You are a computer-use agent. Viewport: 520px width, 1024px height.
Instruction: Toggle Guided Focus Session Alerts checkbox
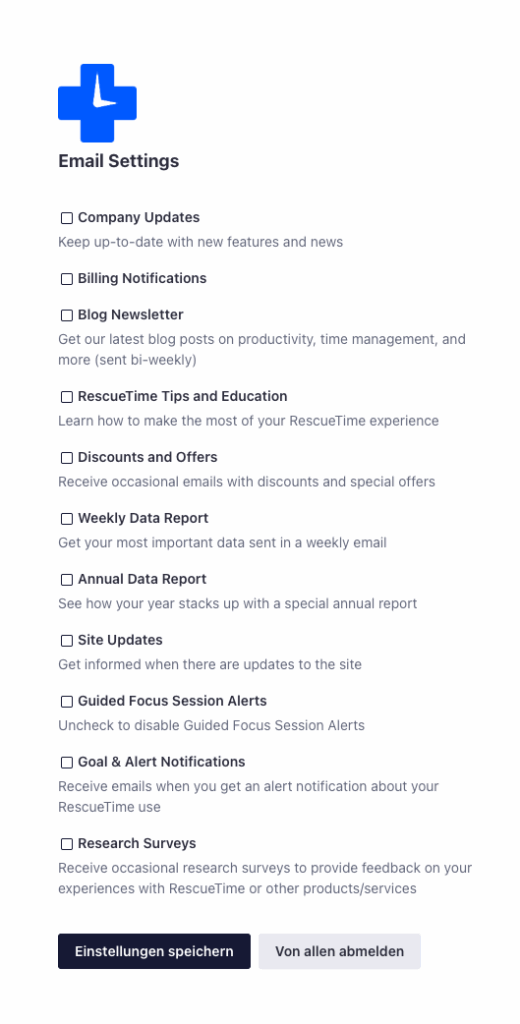(67, 702)
